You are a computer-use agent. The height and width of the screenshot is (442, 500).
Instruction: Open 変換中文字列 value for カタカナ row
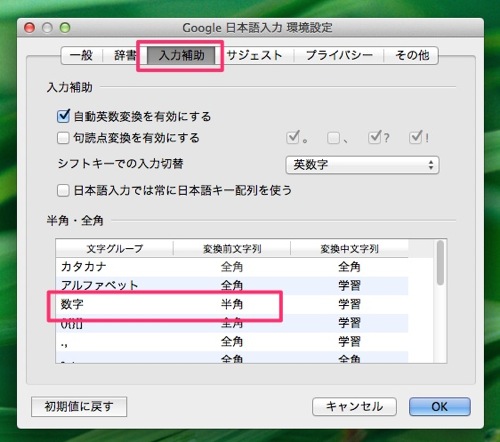[x=349, y=267]
